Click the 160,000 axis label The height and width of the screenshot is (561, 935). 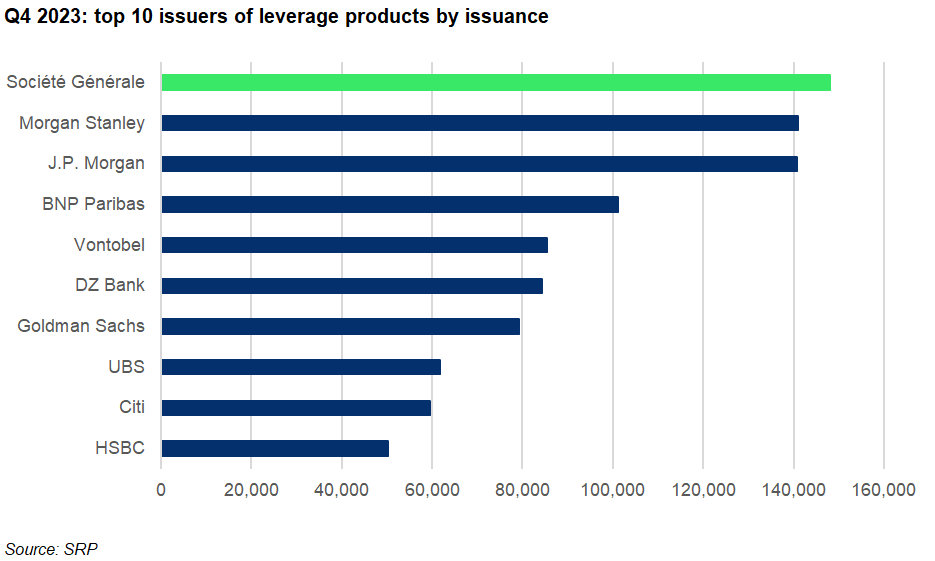click(884, 490)
